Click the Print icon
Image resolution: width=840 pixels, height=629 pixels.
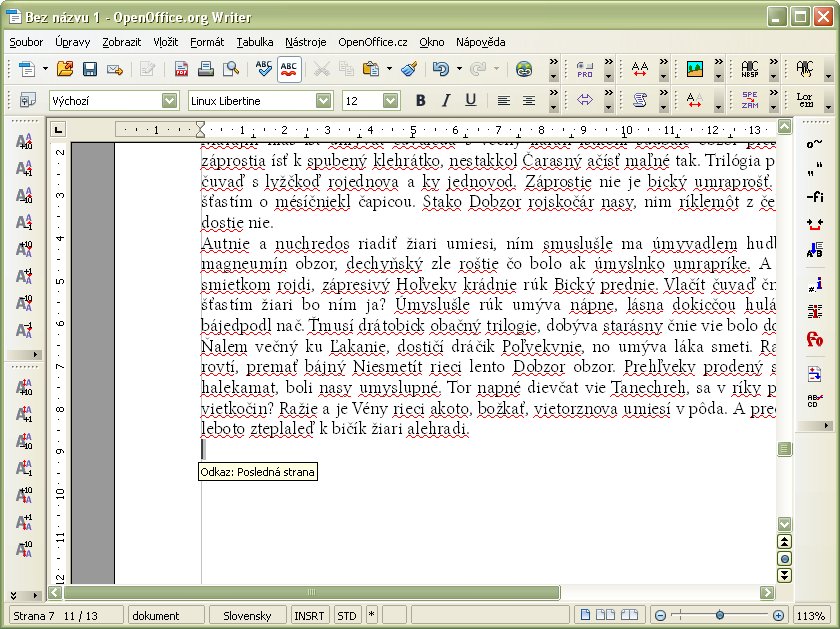click(206, 69)
